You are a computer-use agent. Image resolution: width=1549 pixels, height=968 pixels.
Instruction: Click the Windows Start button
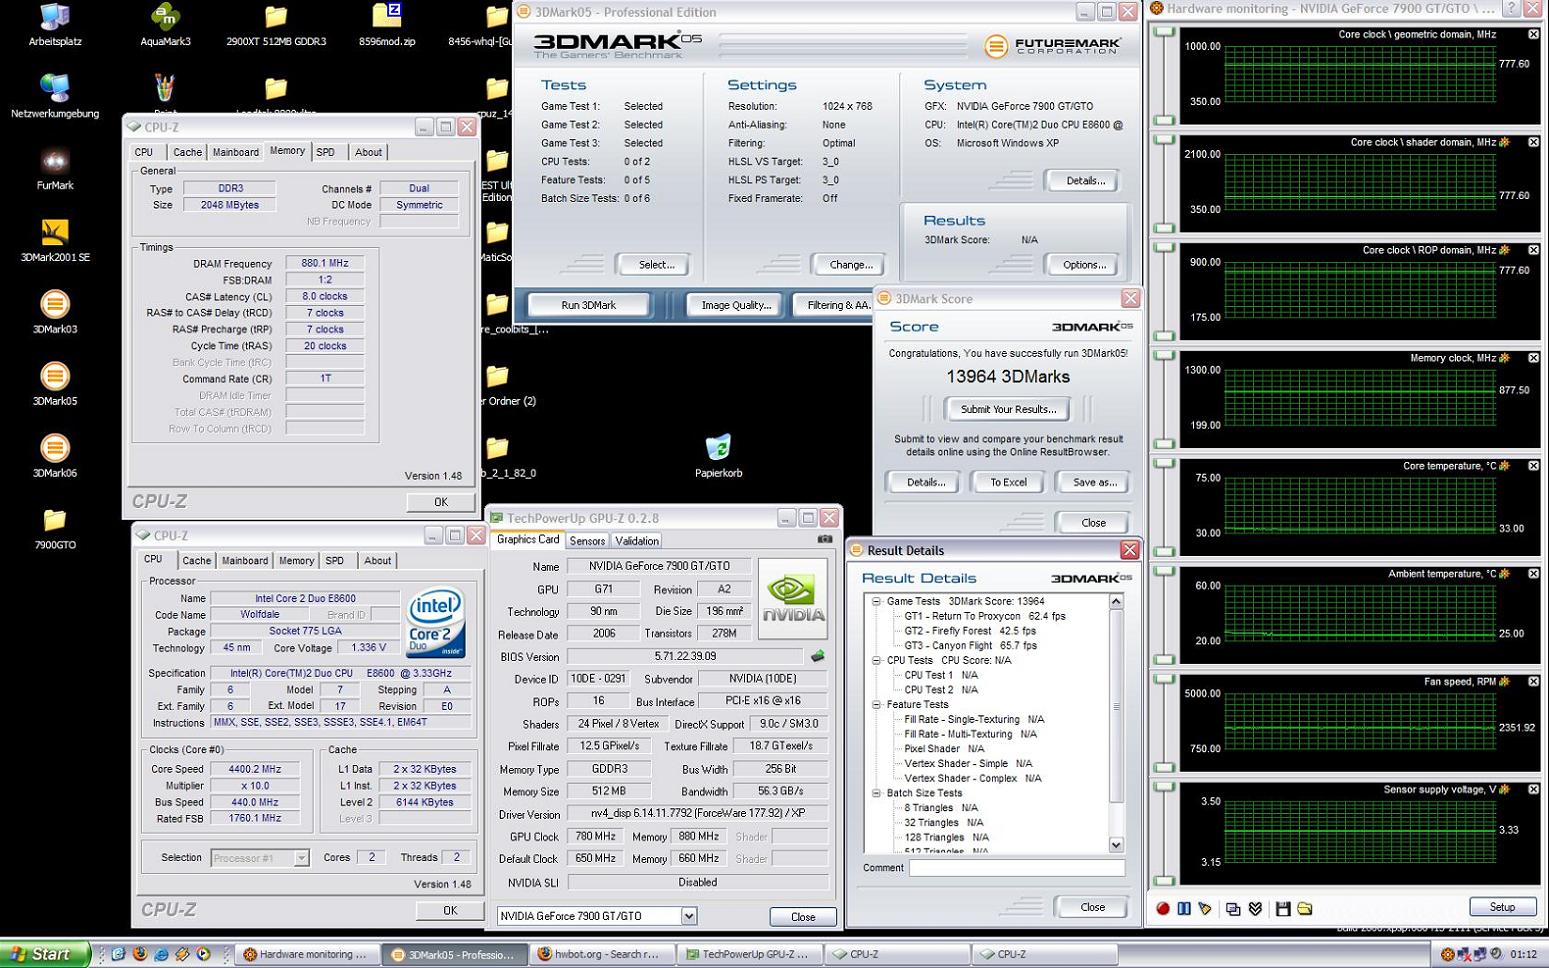(x=44, y=954)
